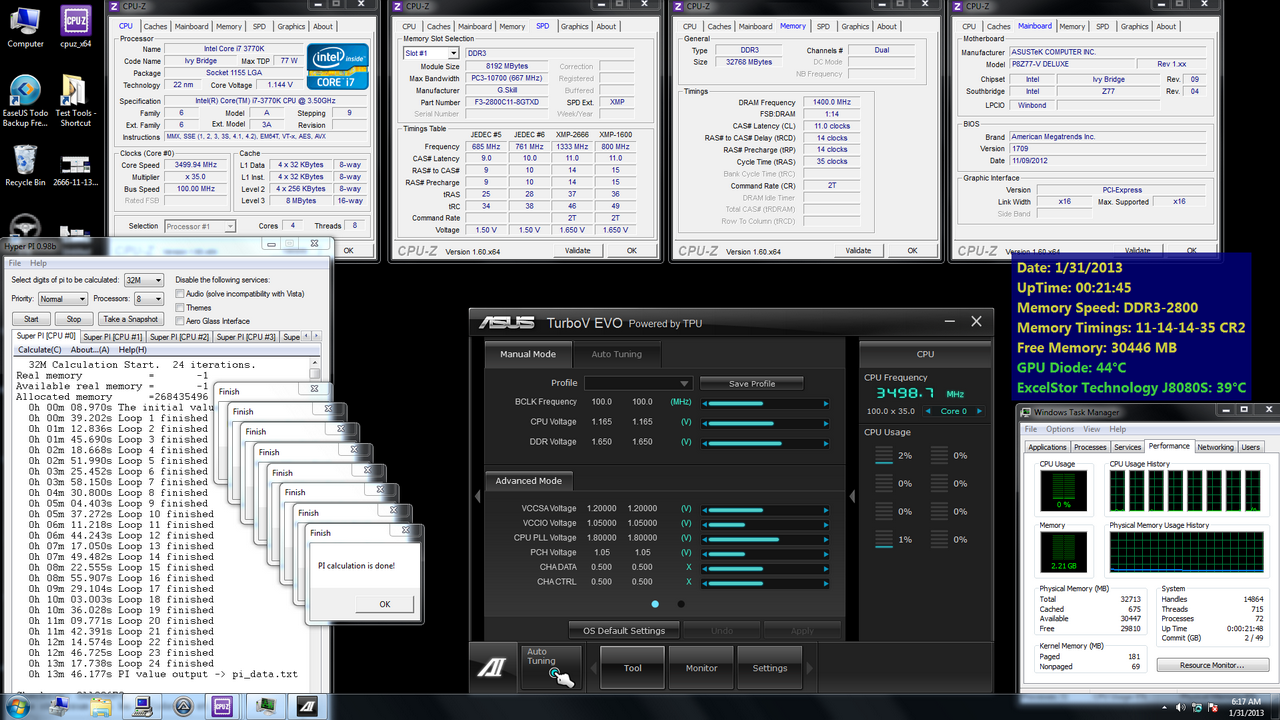Screen dimensions: 1280x720
Task: Click OS Default Settings button
Action: click(624, 631)
